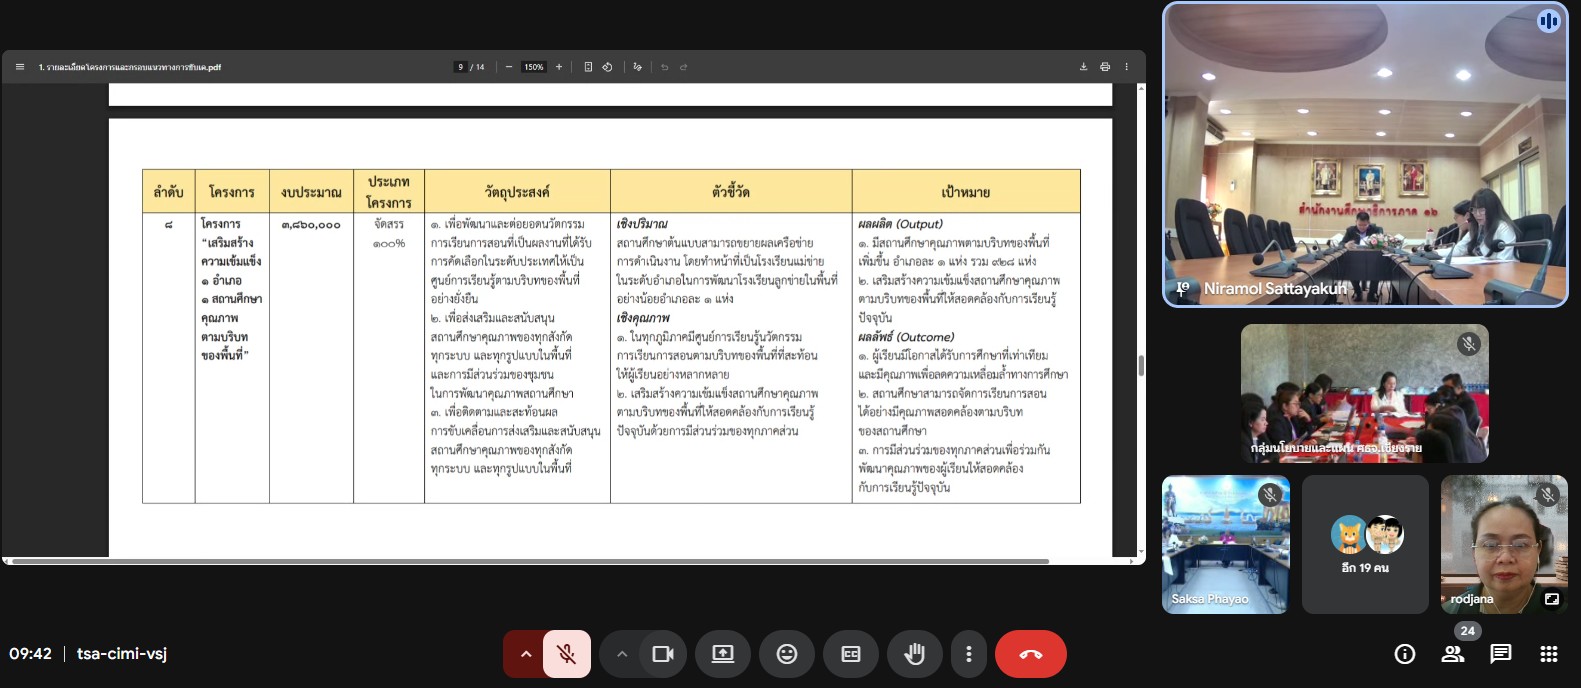Expand the audio settings chevron
Viewport: 1581px width, 688px height.
[525, 654]
